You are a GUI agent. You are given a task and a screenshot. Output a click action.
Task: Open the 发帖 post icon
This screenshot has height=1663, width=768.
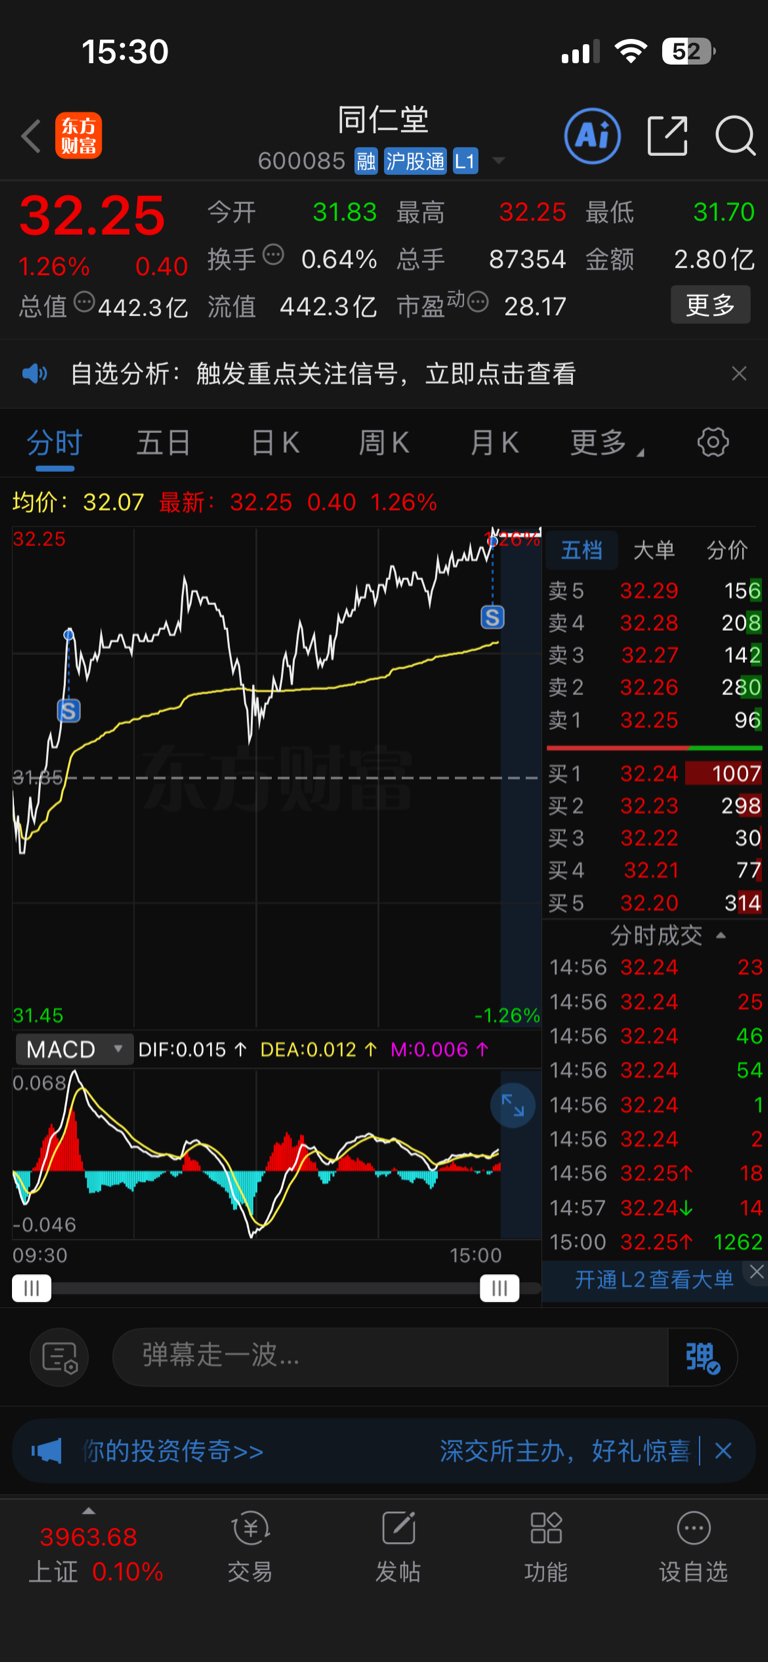[x=398, y=1546]
